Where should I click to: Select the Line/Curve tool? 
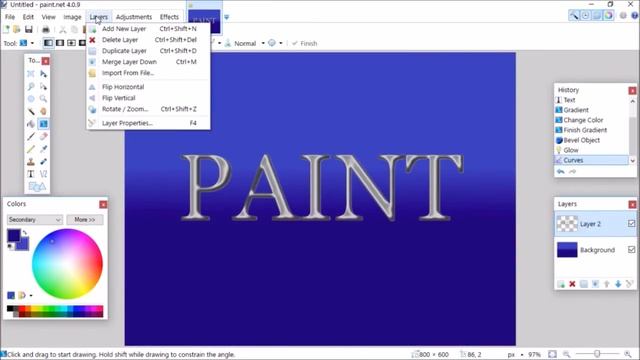tap(43, 174)
